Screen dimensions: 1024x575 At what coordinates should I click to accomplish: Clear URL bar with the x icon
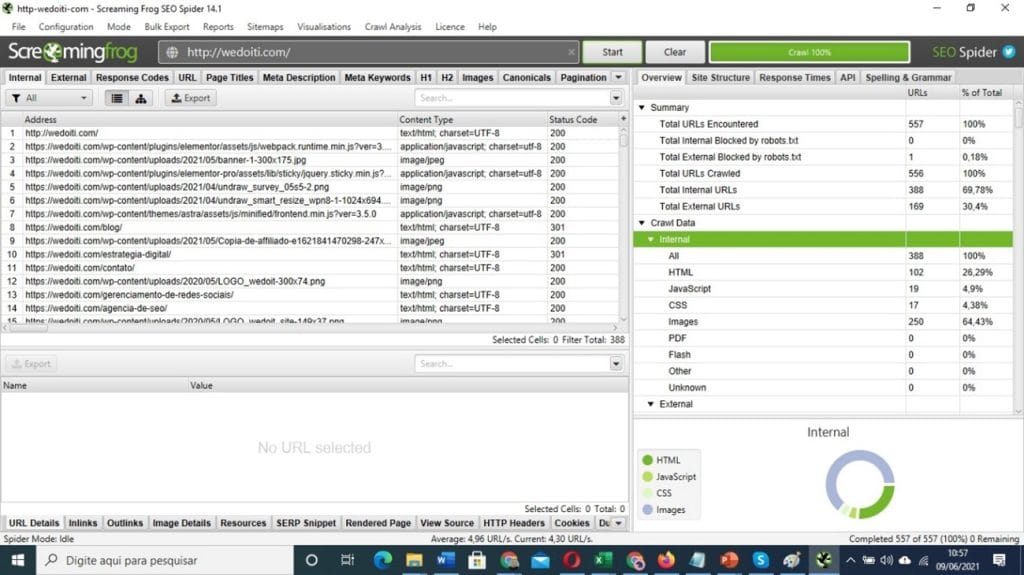tap(571, 52)
